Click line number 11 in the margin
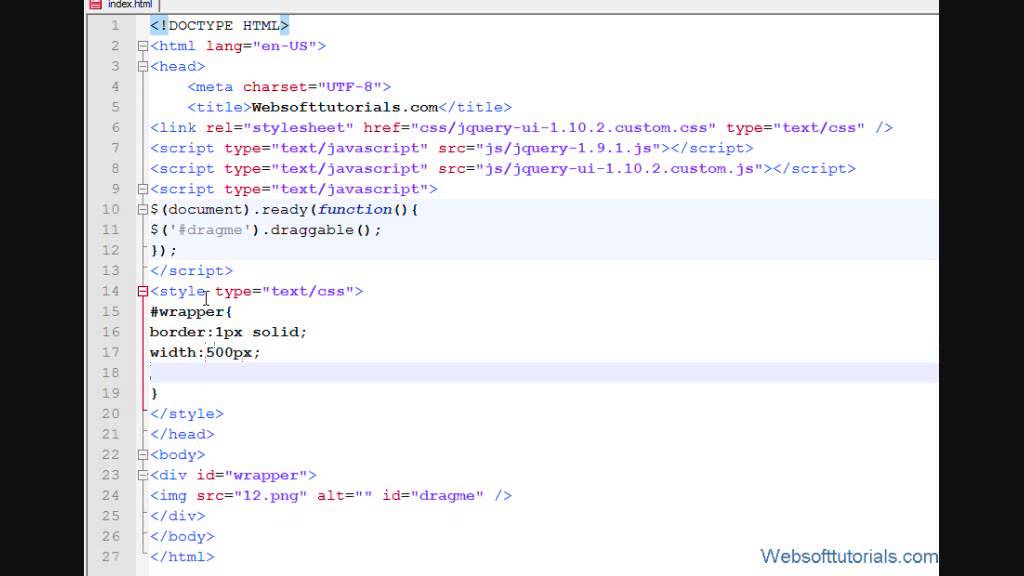Viewport: 1024px width, 576px height. point(110,230)
